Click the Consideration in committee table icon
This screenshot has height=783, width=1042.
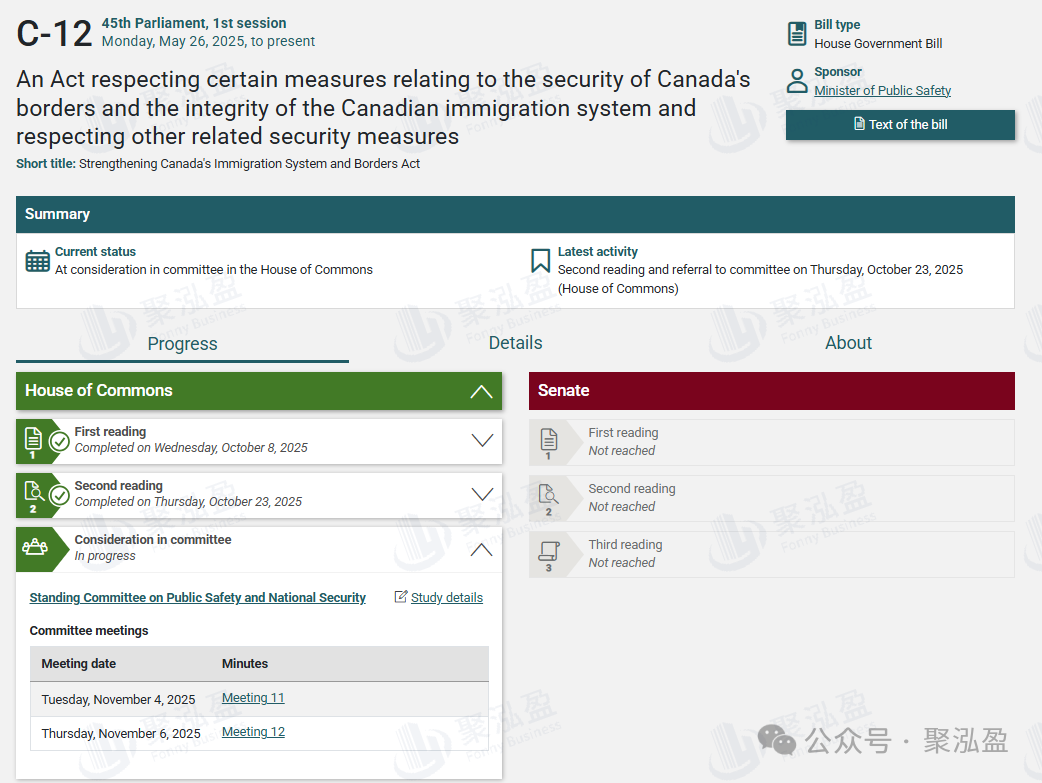click(x=35, y=547)
